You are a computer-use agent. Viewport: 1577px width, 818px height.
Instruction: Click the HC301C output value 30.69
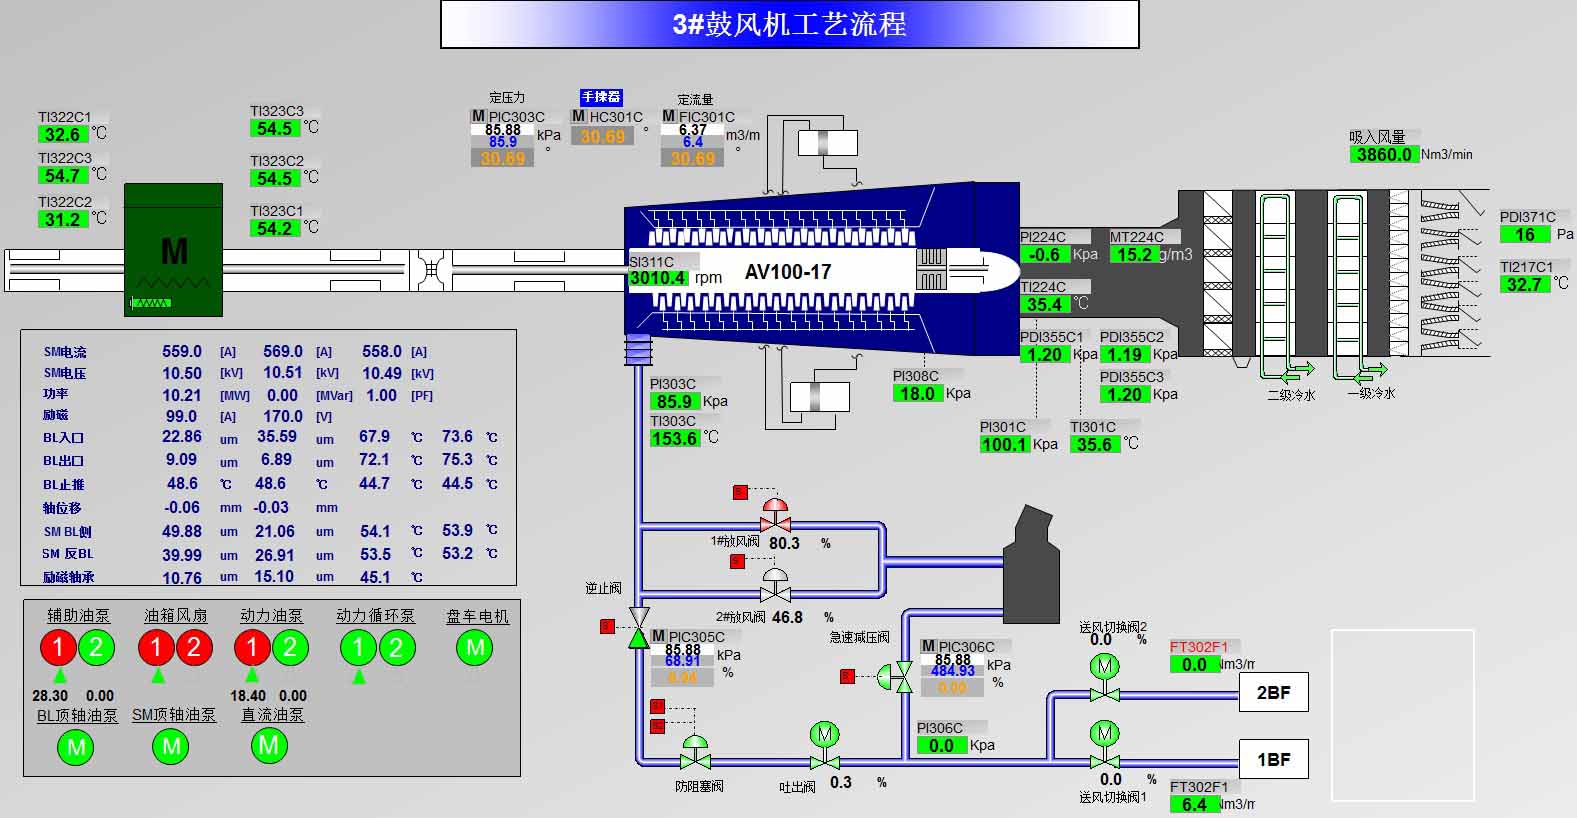tap(602, 137)
